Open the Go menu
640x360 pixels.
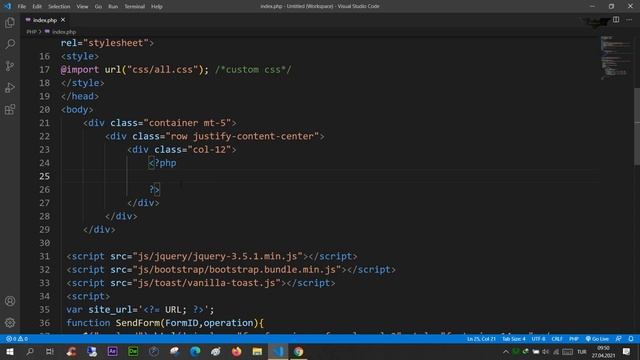(x=98, y=7)
